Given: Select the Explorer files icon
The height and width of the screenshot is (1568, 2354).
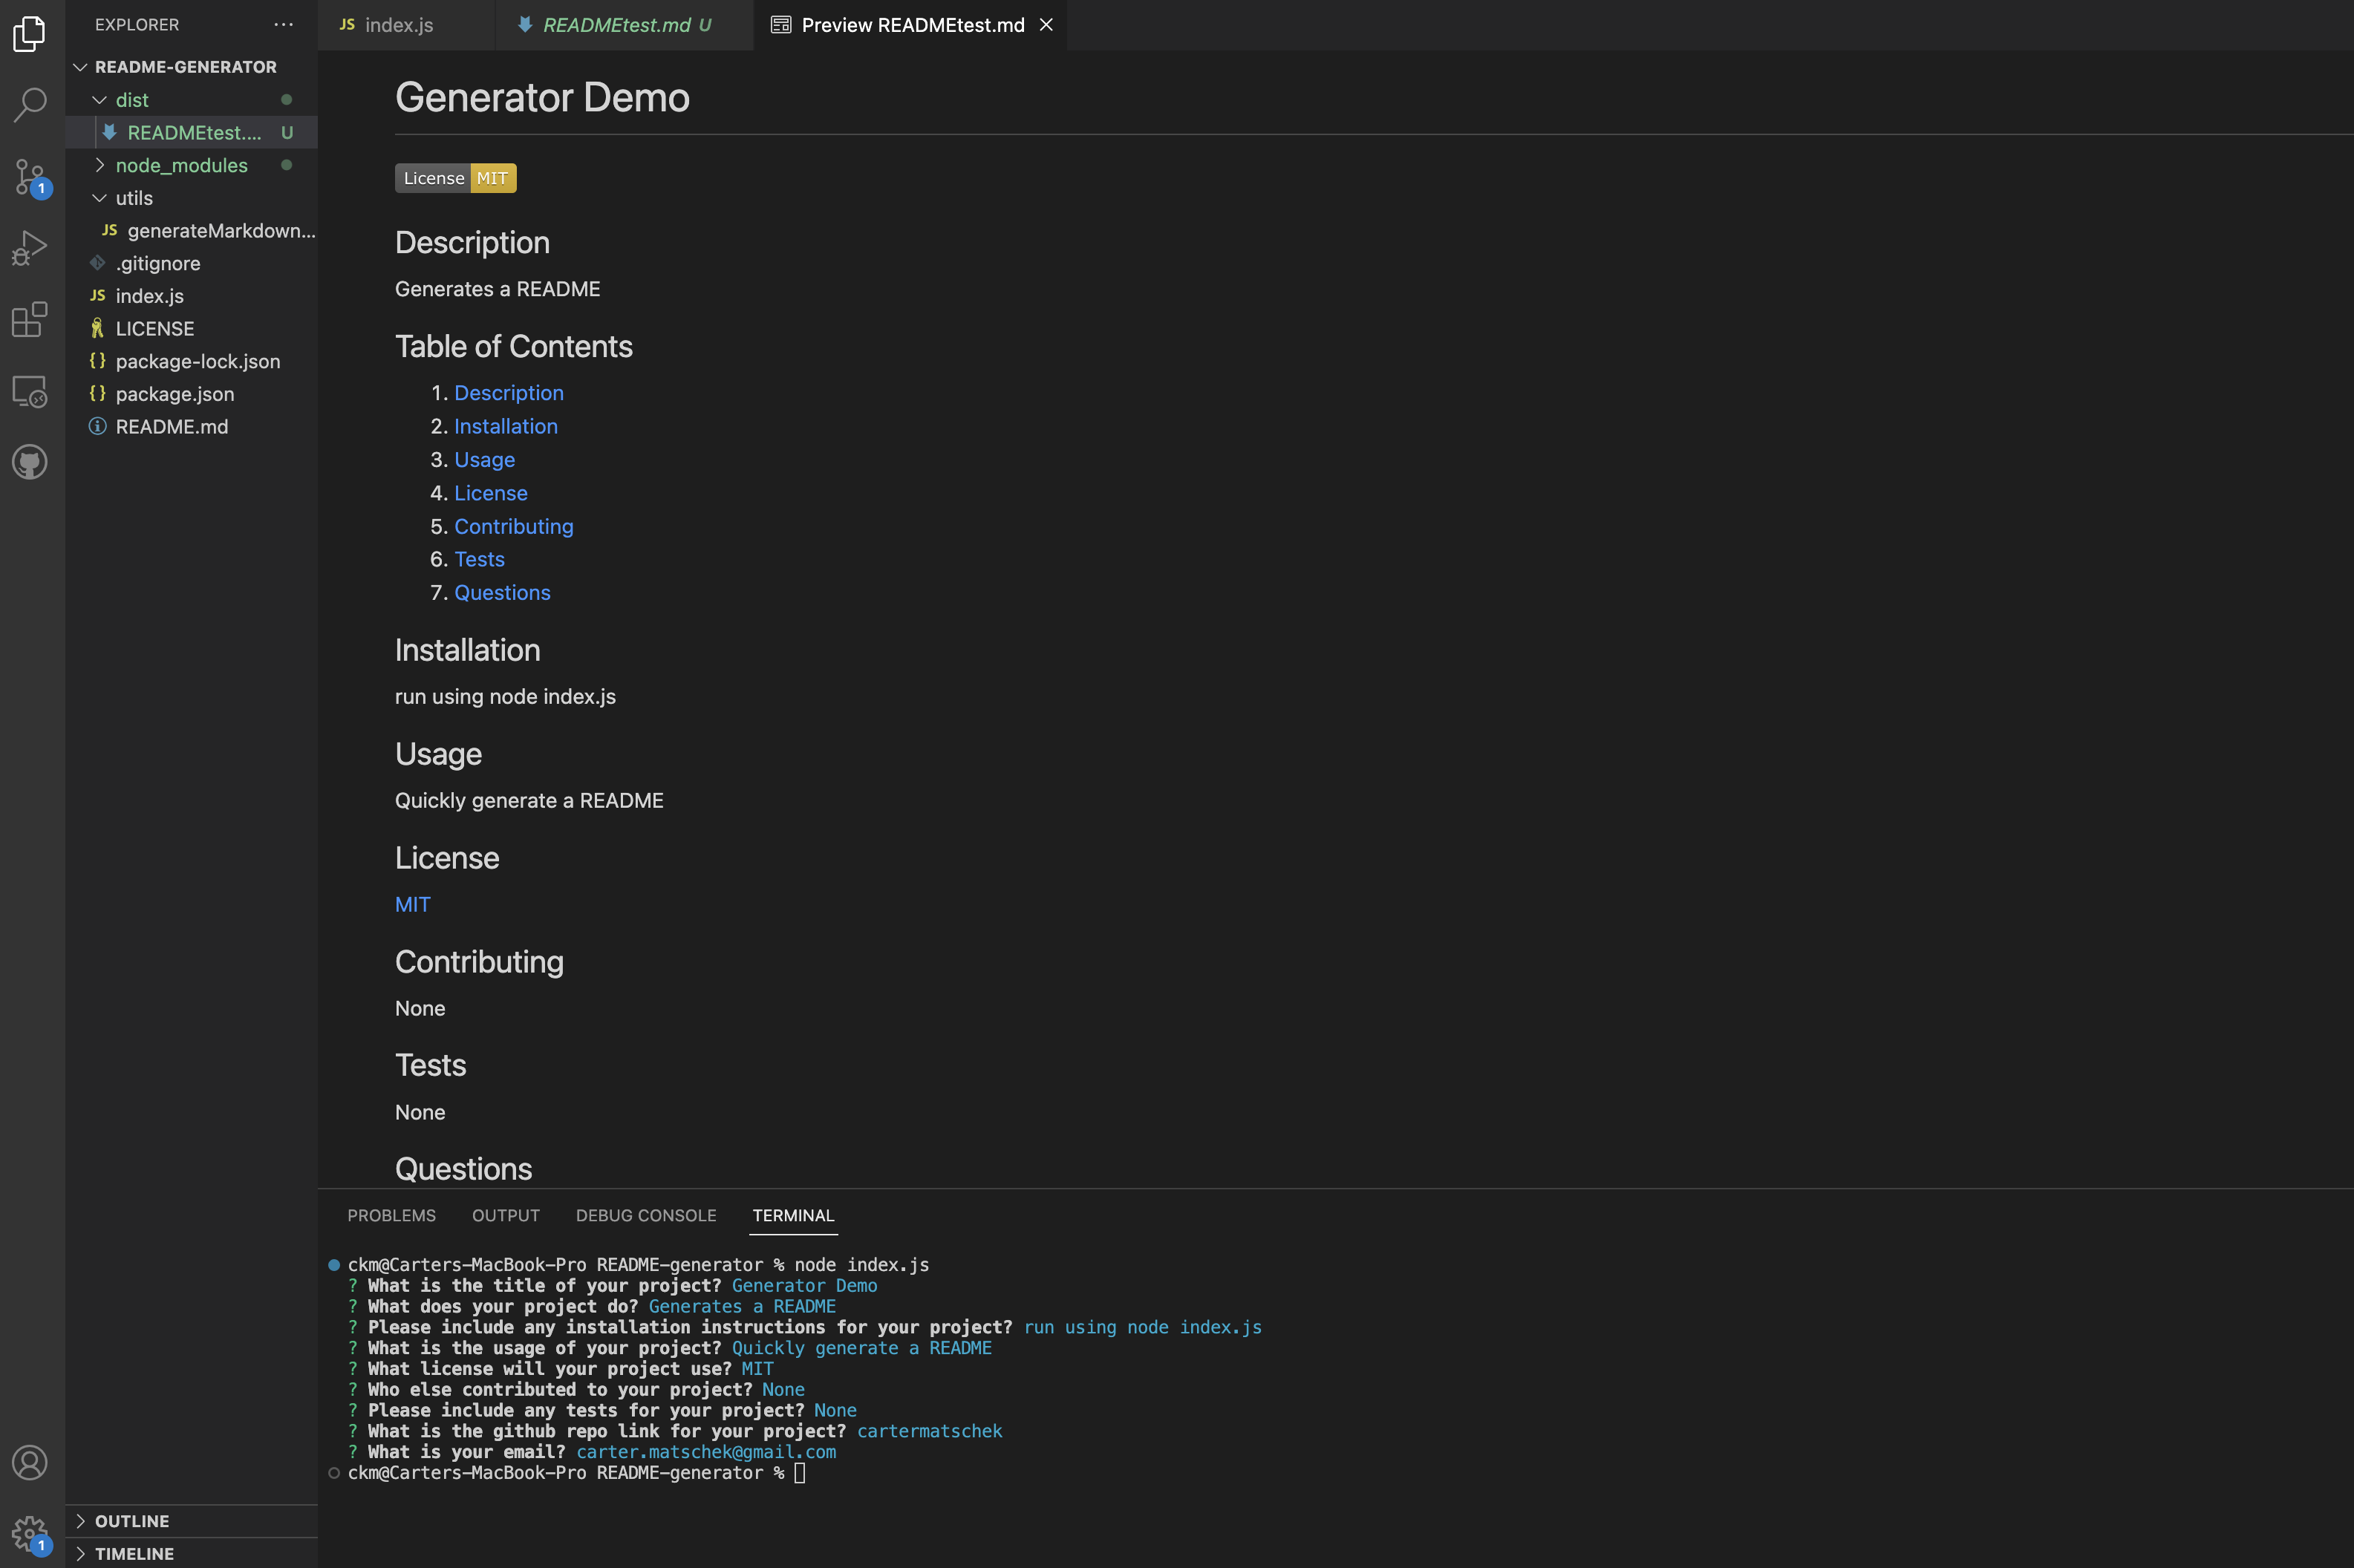Looking at the screenshot, I should pyautogui.click(x=29, y=33).
